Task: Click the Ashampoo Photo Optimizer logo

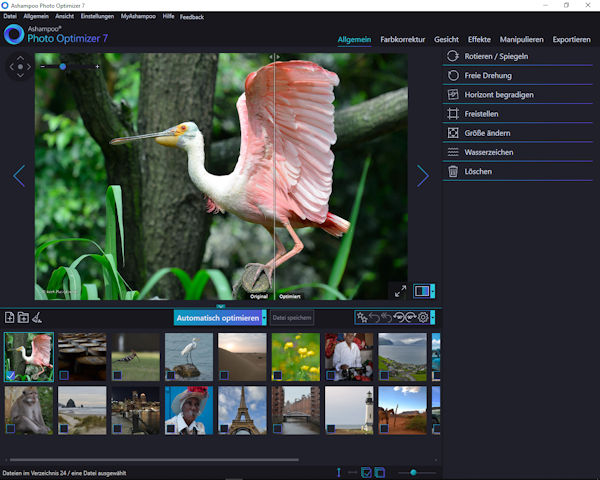Action: [x=14, y=34]
